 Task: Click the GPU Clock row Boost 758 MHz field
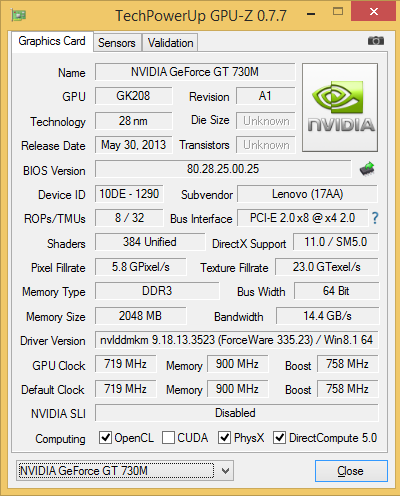pos(348,364)
